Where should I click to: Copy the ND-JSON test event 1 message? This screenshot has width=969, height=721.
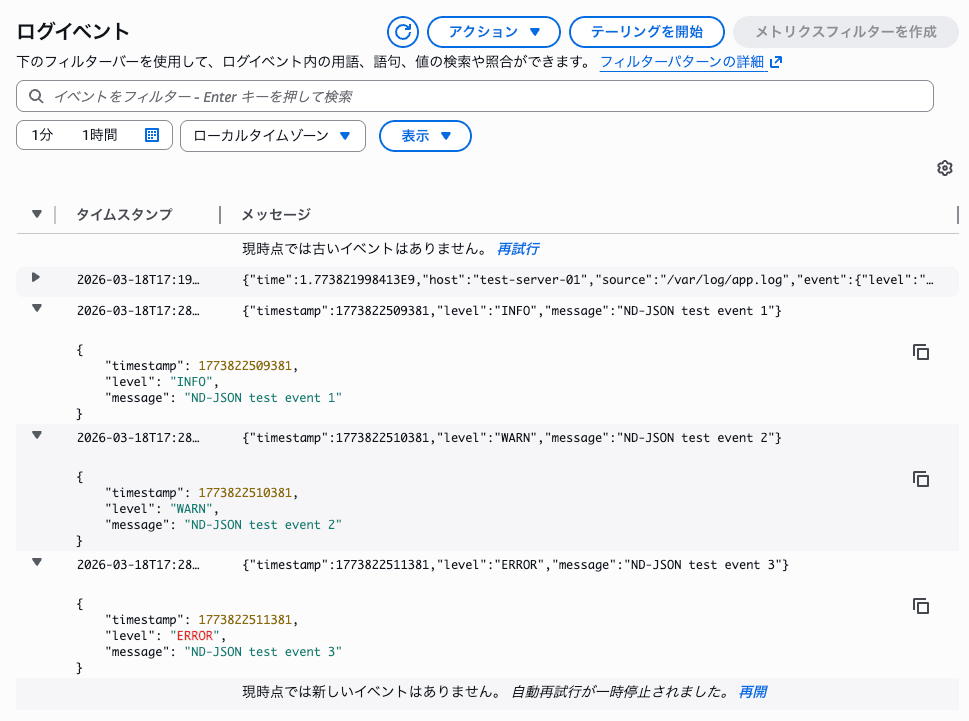(920, 352)
